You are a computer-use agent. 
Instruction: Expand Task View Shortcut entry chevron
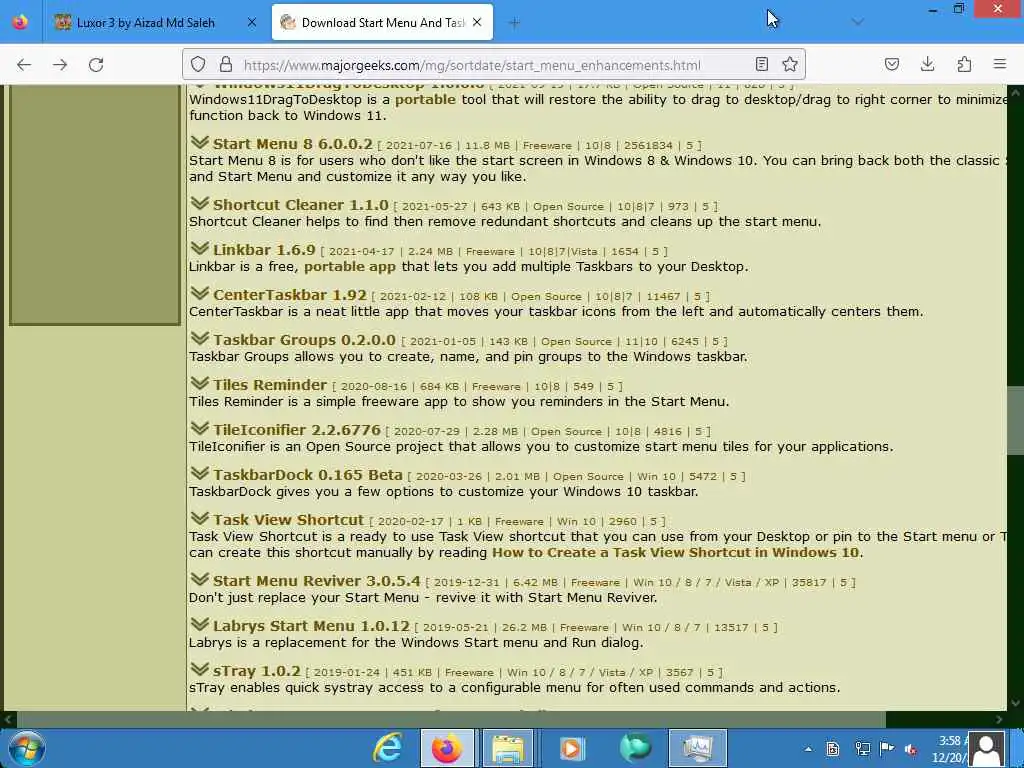200,519
